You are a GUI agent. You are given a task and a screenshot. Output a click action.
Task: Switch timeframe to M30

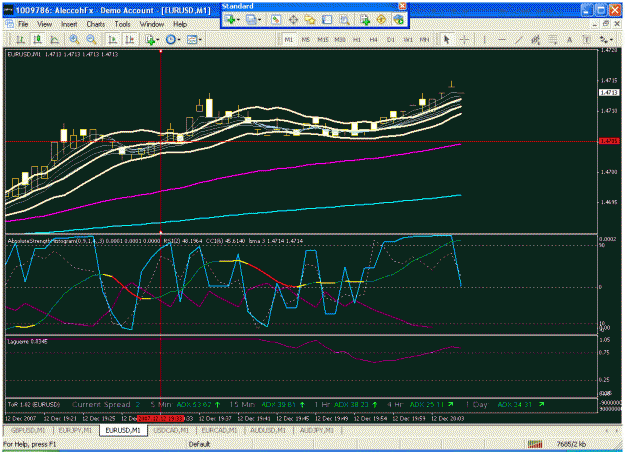340,39
